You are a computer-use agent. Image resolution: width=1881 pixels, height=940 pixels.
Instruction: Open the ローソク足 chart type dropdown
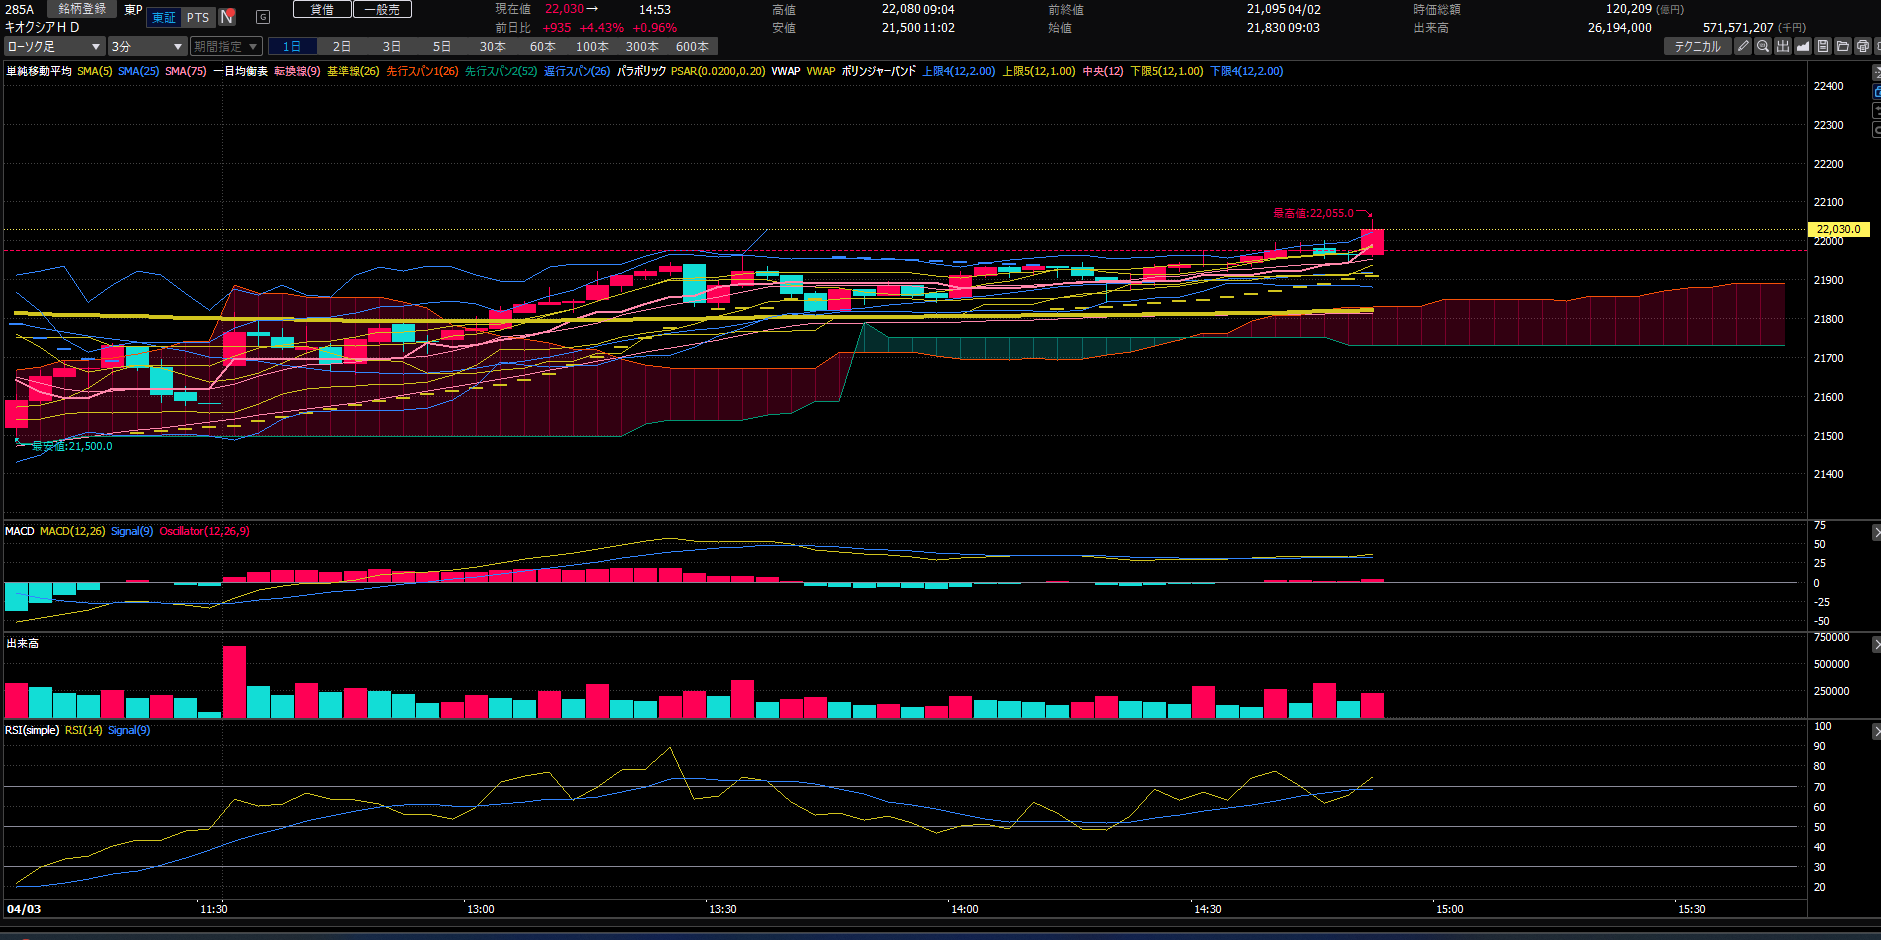(54, 47)
